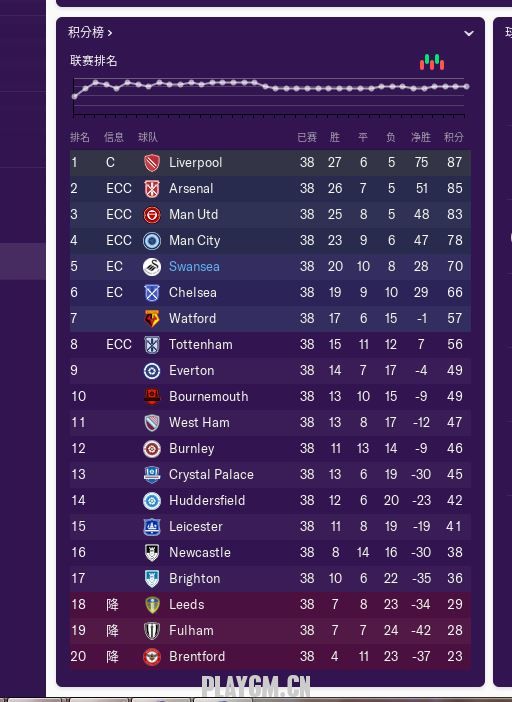Sort table by 积分 column header
512x702 pixels.
pos(453,137)
